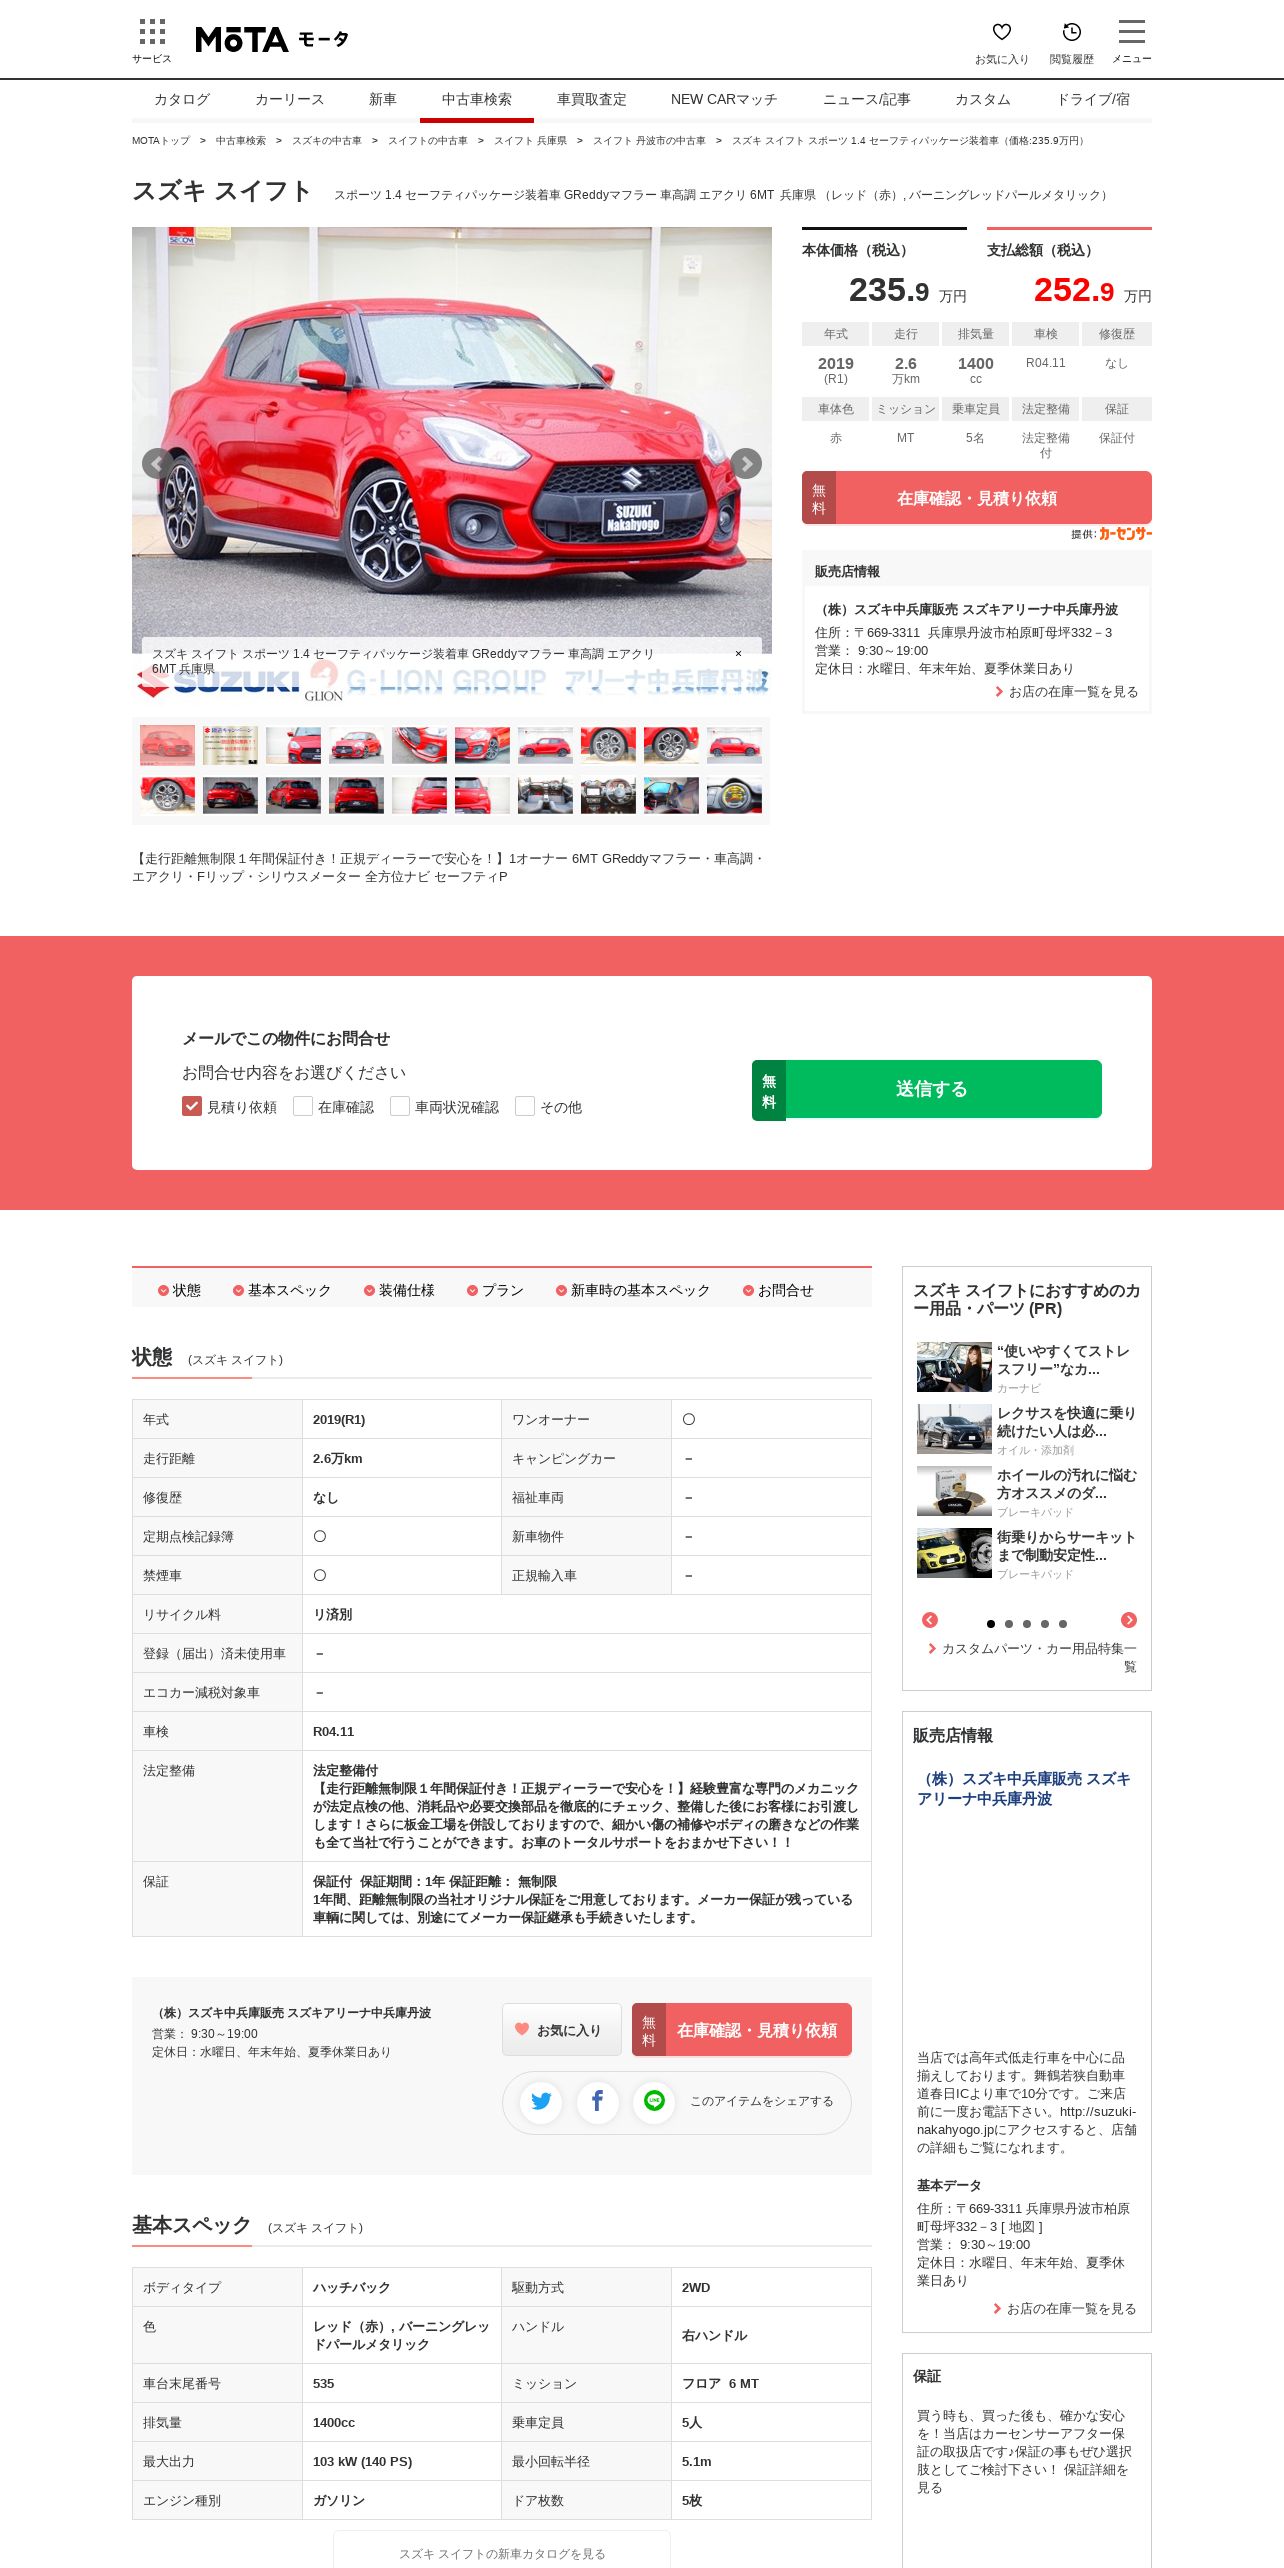This screenshot has height=2568, width=1284.
Task: Check the 車両状況確認 checkbox
Action: point(400,1106)
